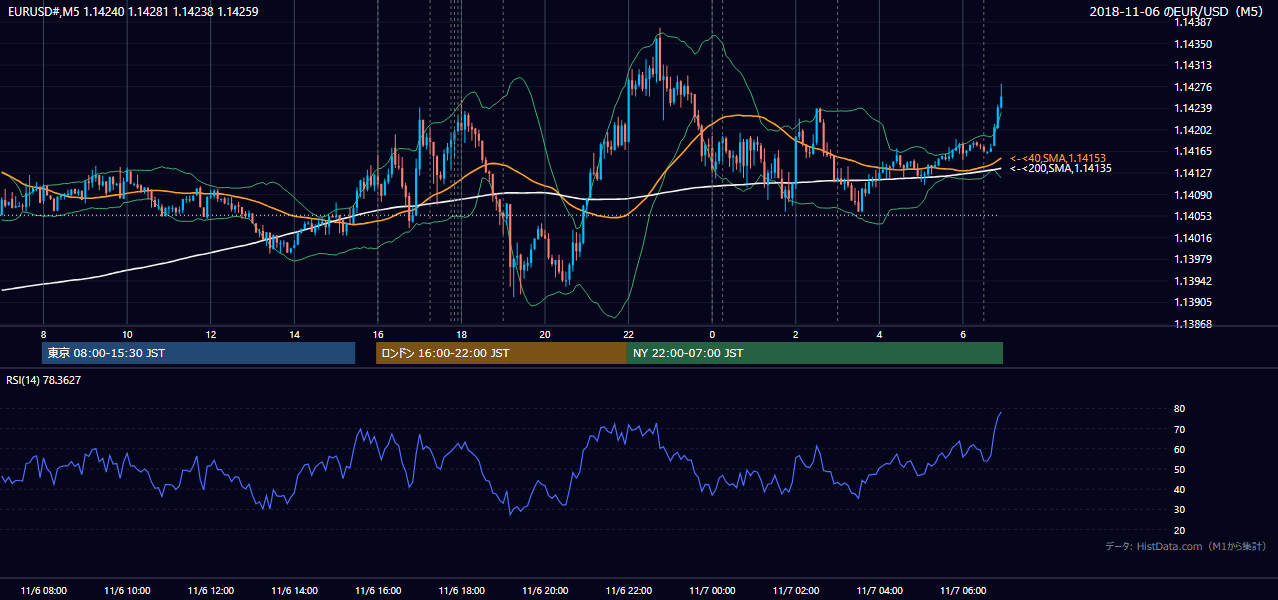Click hour label 10 under the price chart
1278x600 pixels.
[x=127, y=334]
